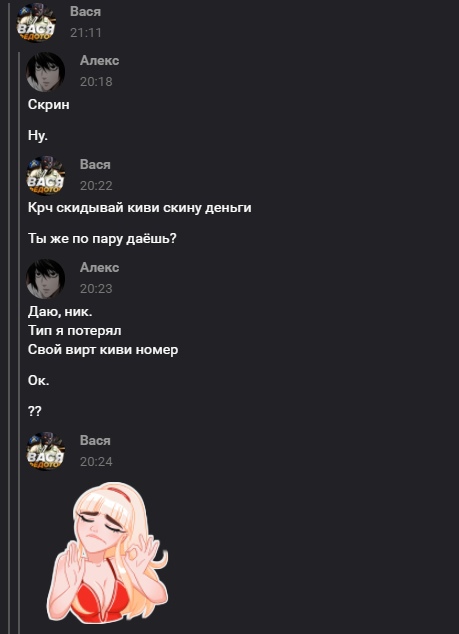
Task: Select the message 'Ну.'
Action: (x=38, y=135)
